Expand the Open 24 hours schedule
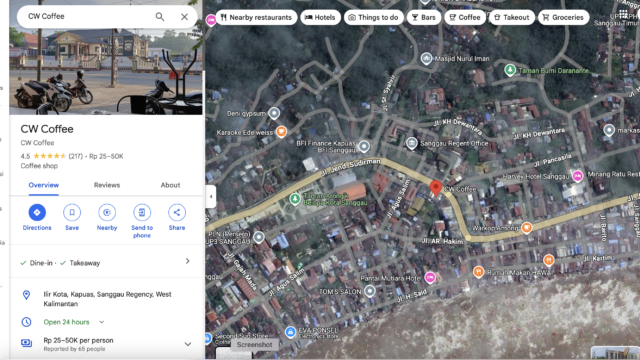Screen dimensions: 640x360 point(102,322)
